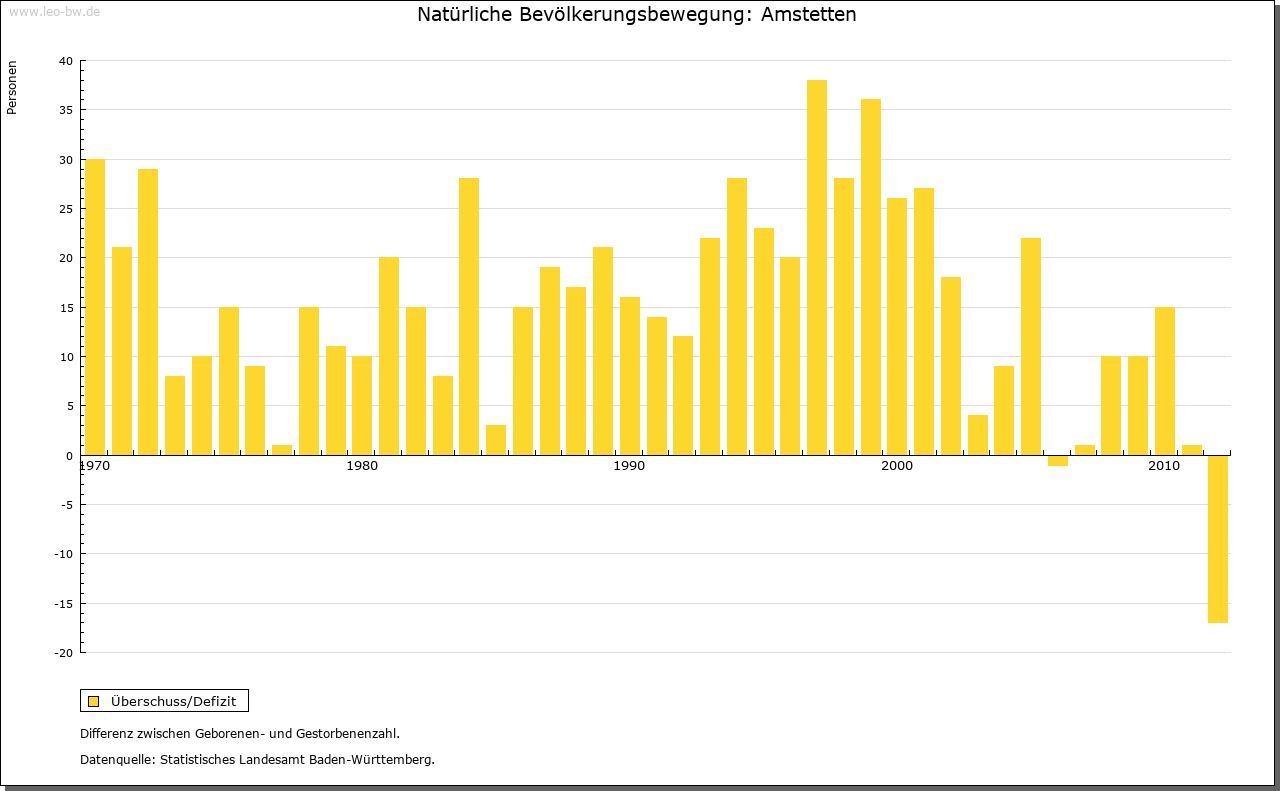The height and width of the screenshot is (791, 1280).
Task: Click the 'Differenz zwischen Geborenen- und Gestorbenenzahl' note
Action: click(240, 733)
